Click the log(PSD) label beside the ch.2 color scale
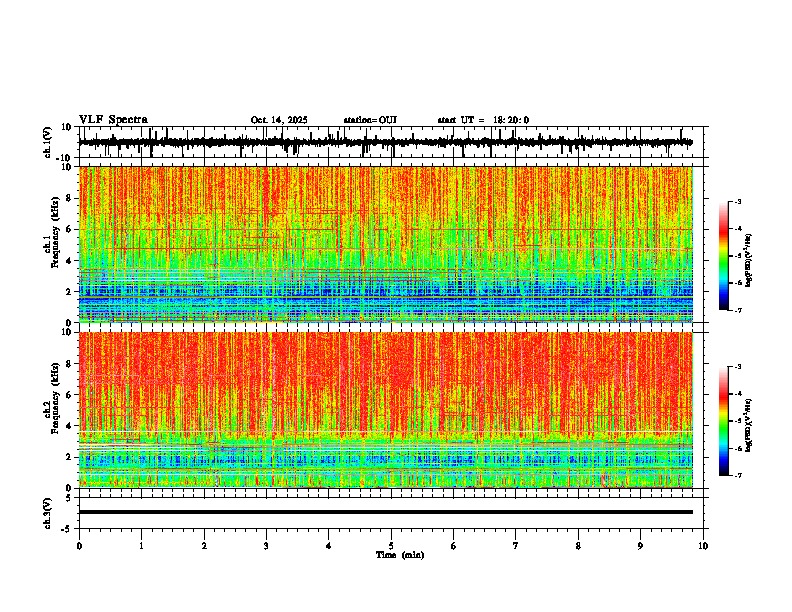This screenshot has width=792, height=612. tap(749, 425)
